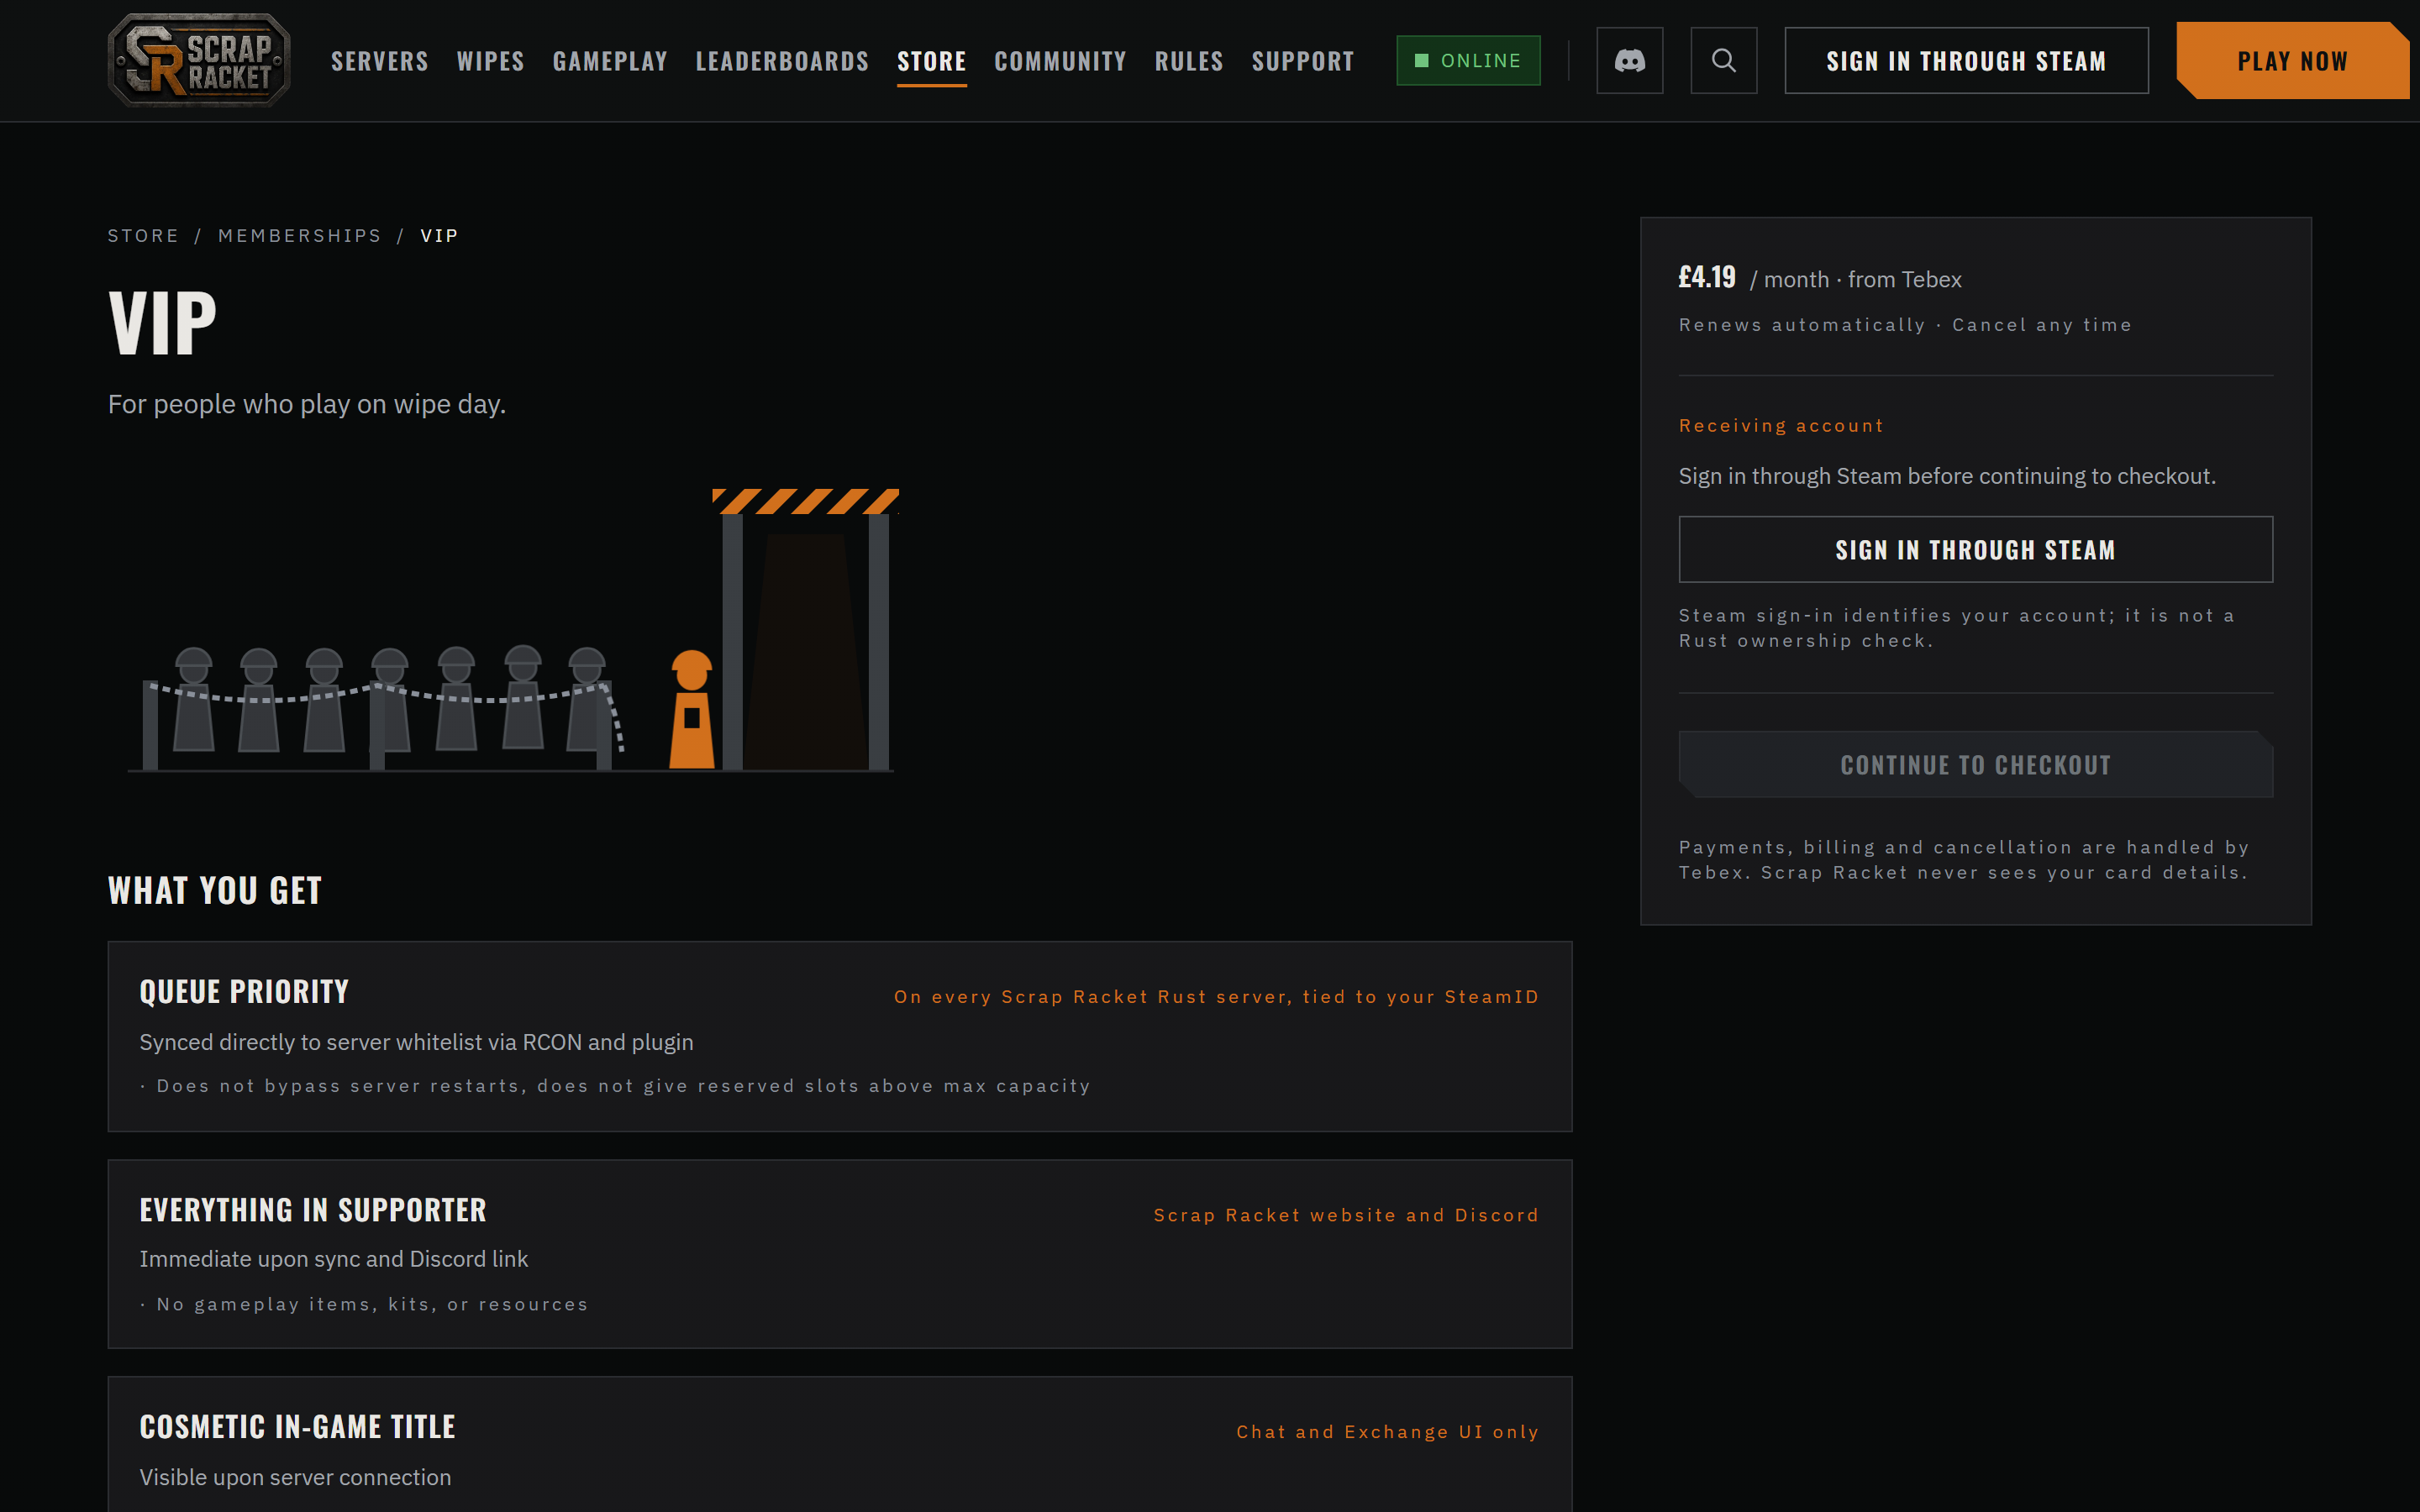Click the VIP breadcrumb current page
The width and height of the screenshot is (2420, 1512).
(439, 236)
